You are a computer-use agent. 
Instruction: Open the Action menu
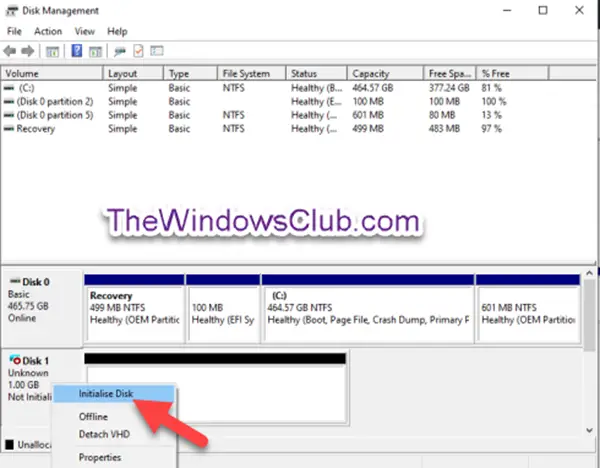click(48, 31)
